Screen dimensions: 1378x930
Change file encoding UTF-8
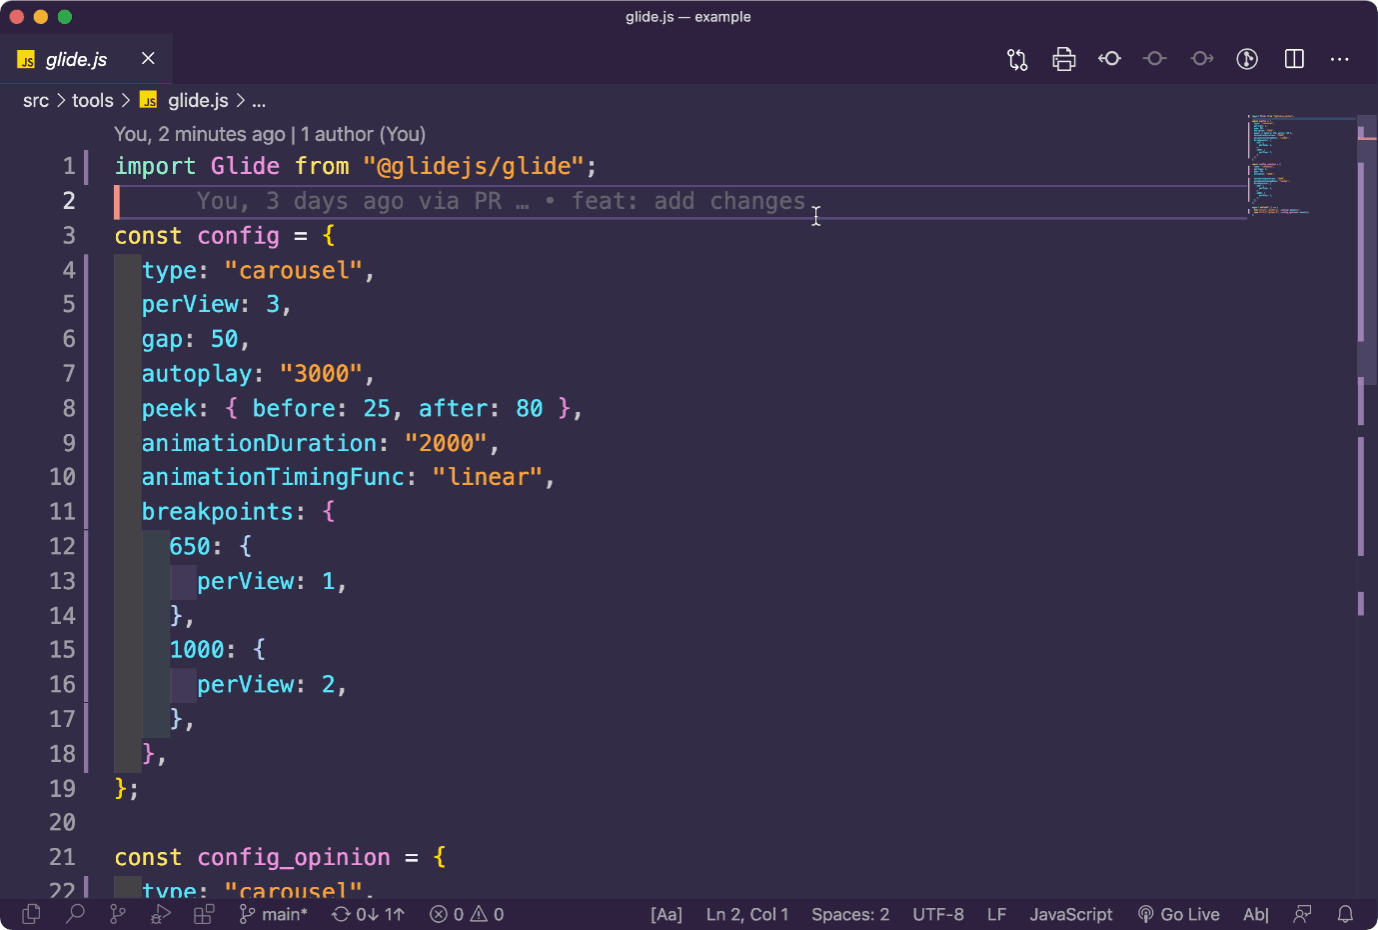(938, 914)
